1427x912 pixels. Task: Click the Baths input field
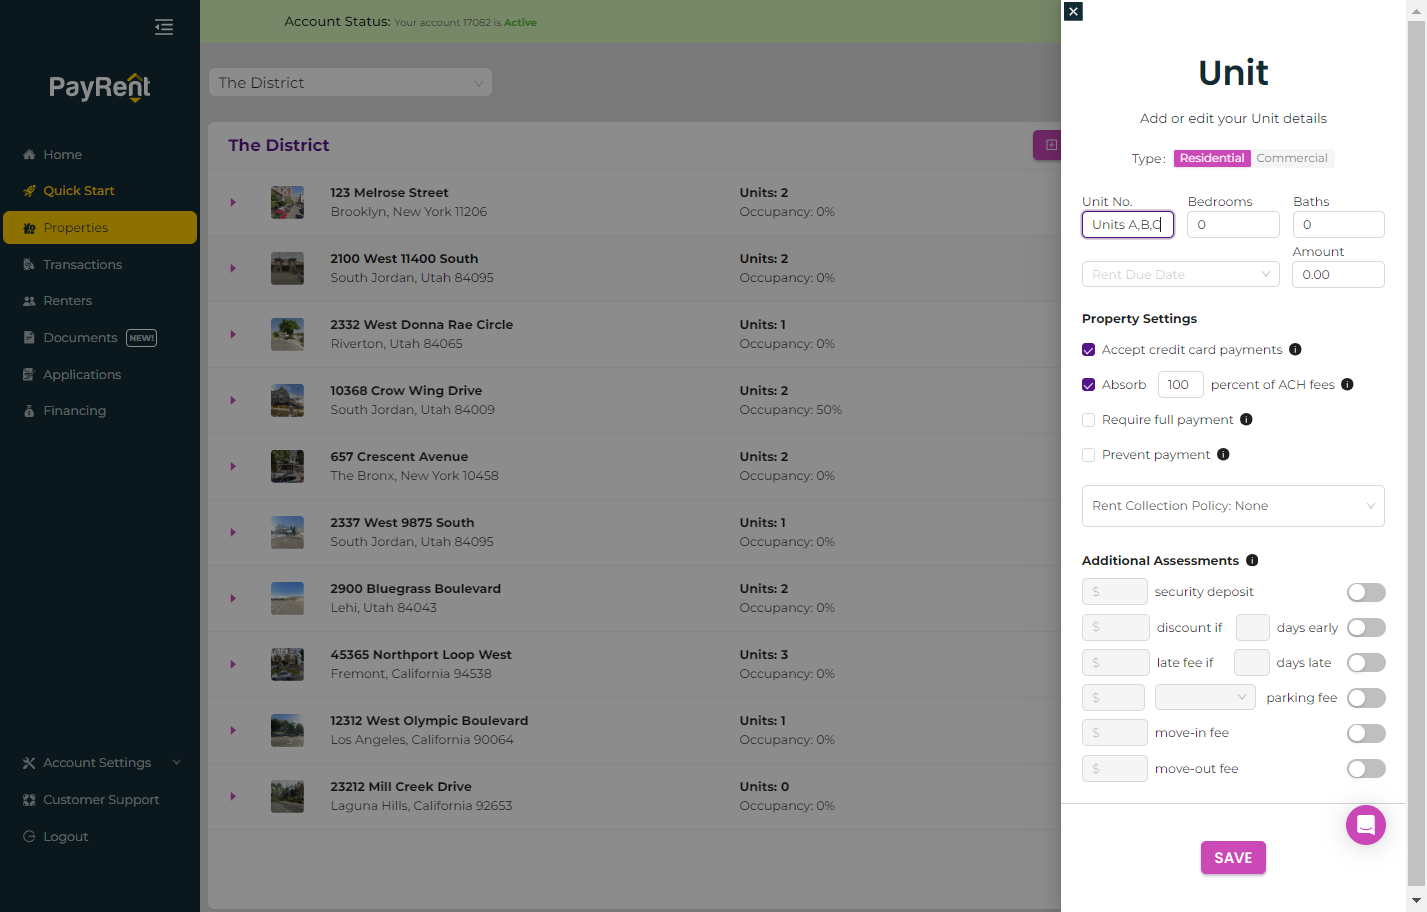[1338, 225]
